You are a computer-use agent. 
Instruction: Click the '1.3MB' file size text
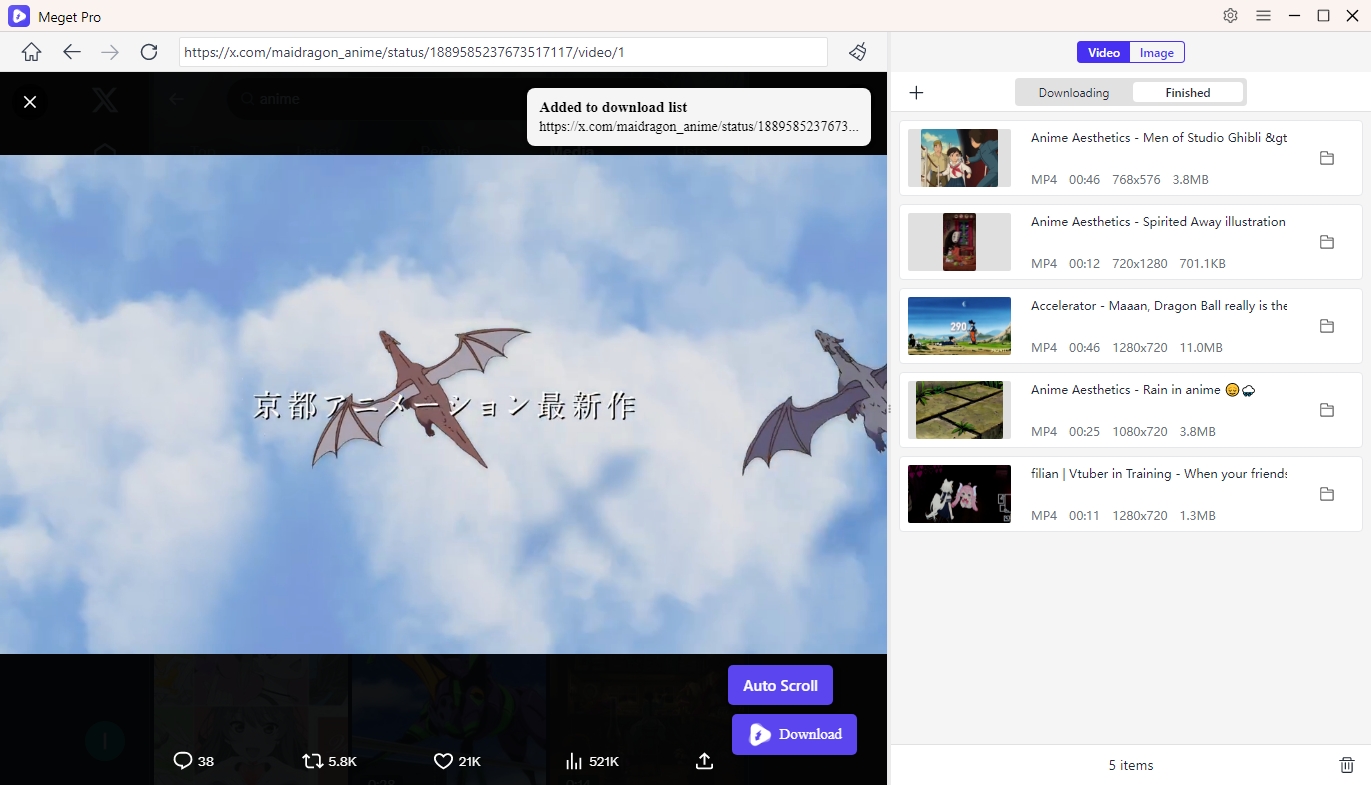tap(1198, 516)
